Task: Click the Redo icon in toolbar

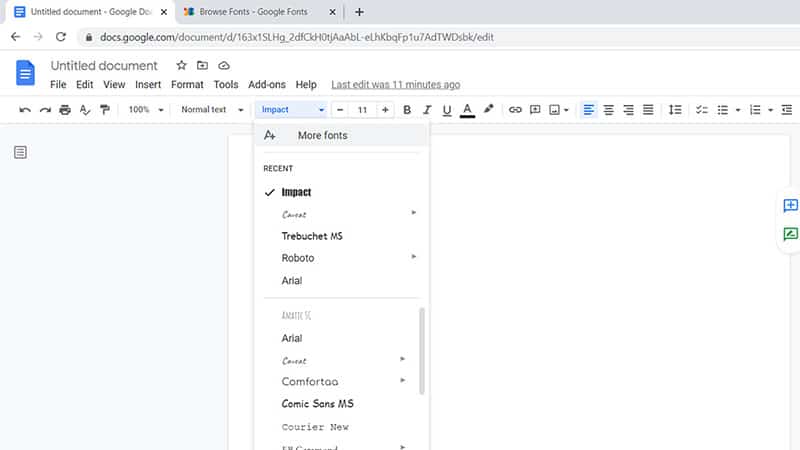Action: pos(45,110)
